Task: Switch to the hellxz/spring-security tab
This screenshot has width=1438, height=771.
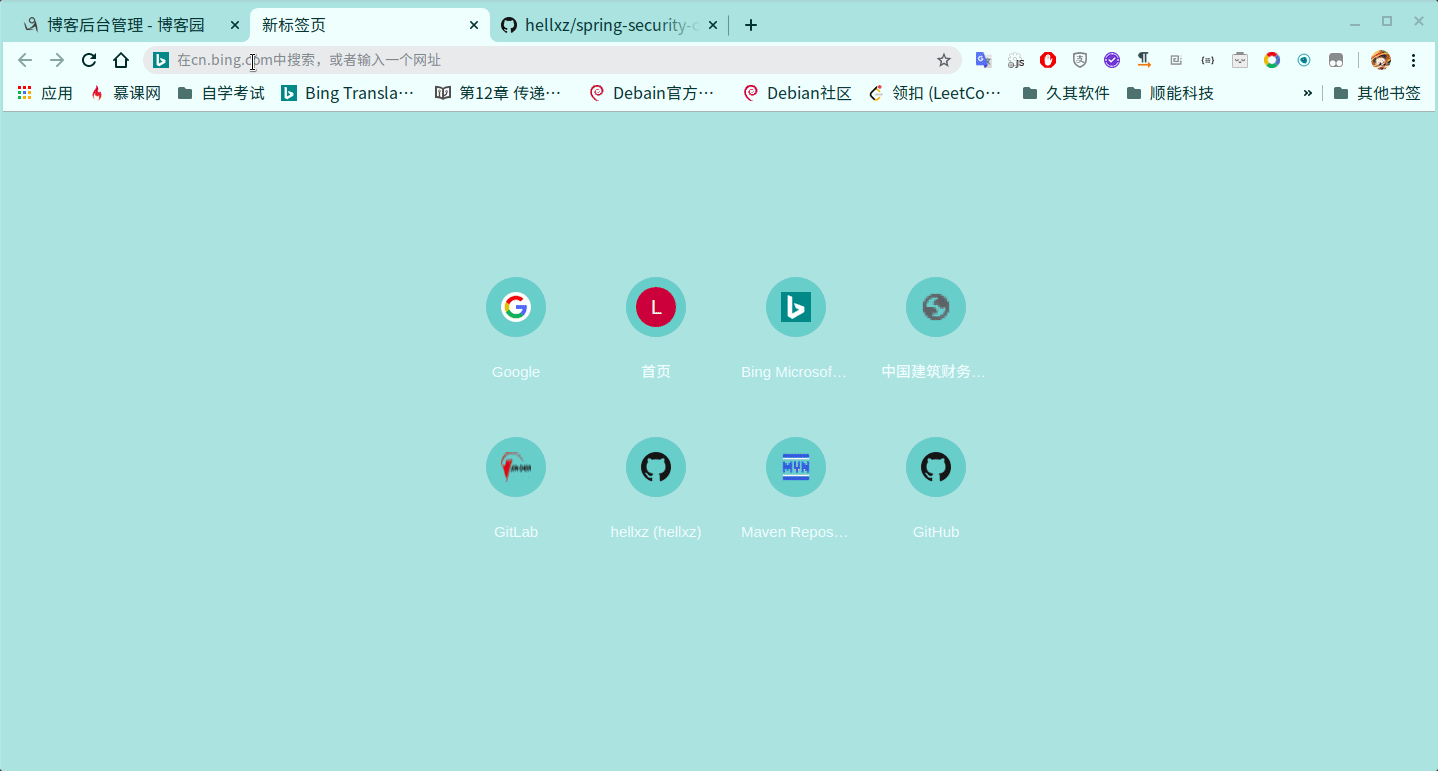Action: click(x=598, y=24)
